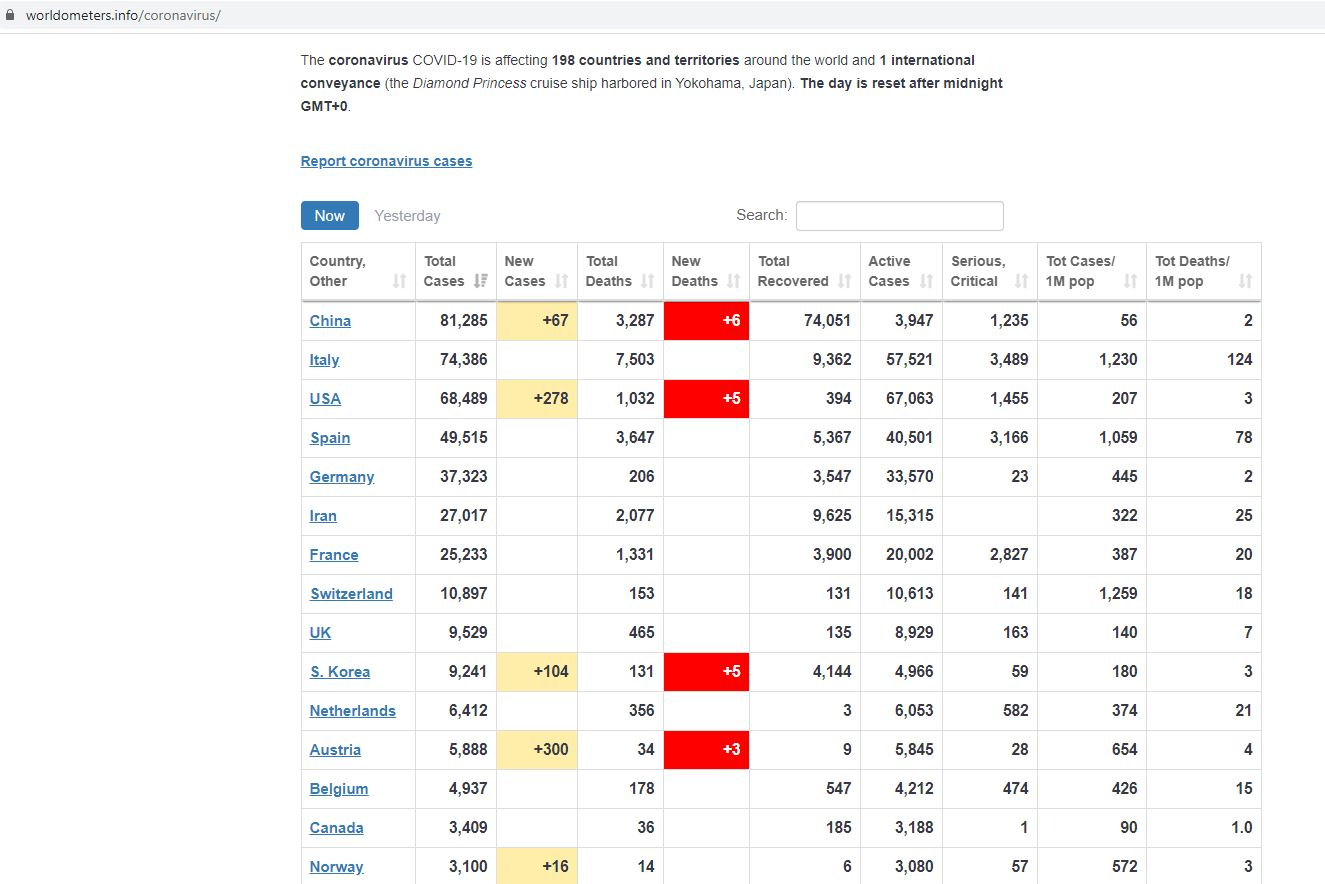Sort by Active Cases sort arrows
This screenshot has width=1325, height=884.
point(926,281)
